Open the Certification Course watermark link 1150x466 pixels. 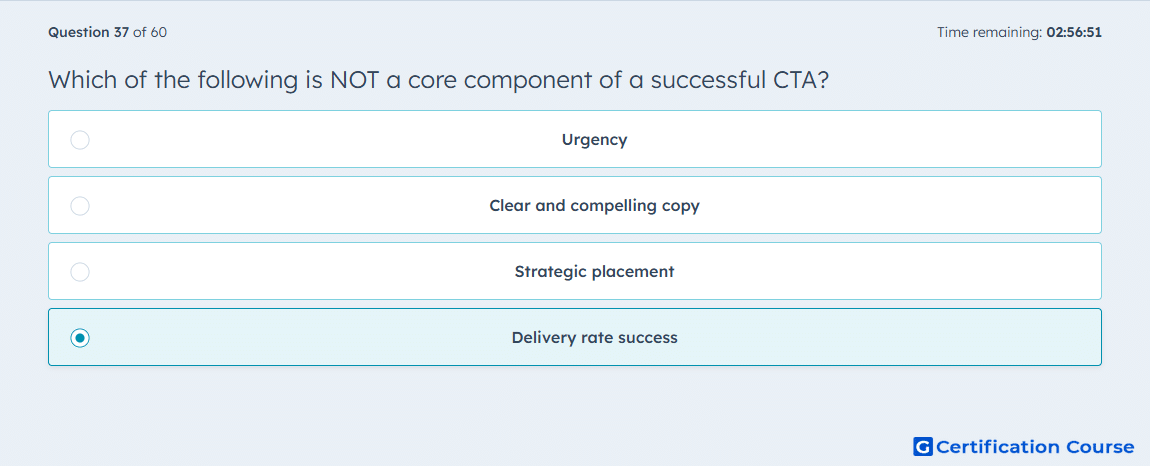[1024, 446]
